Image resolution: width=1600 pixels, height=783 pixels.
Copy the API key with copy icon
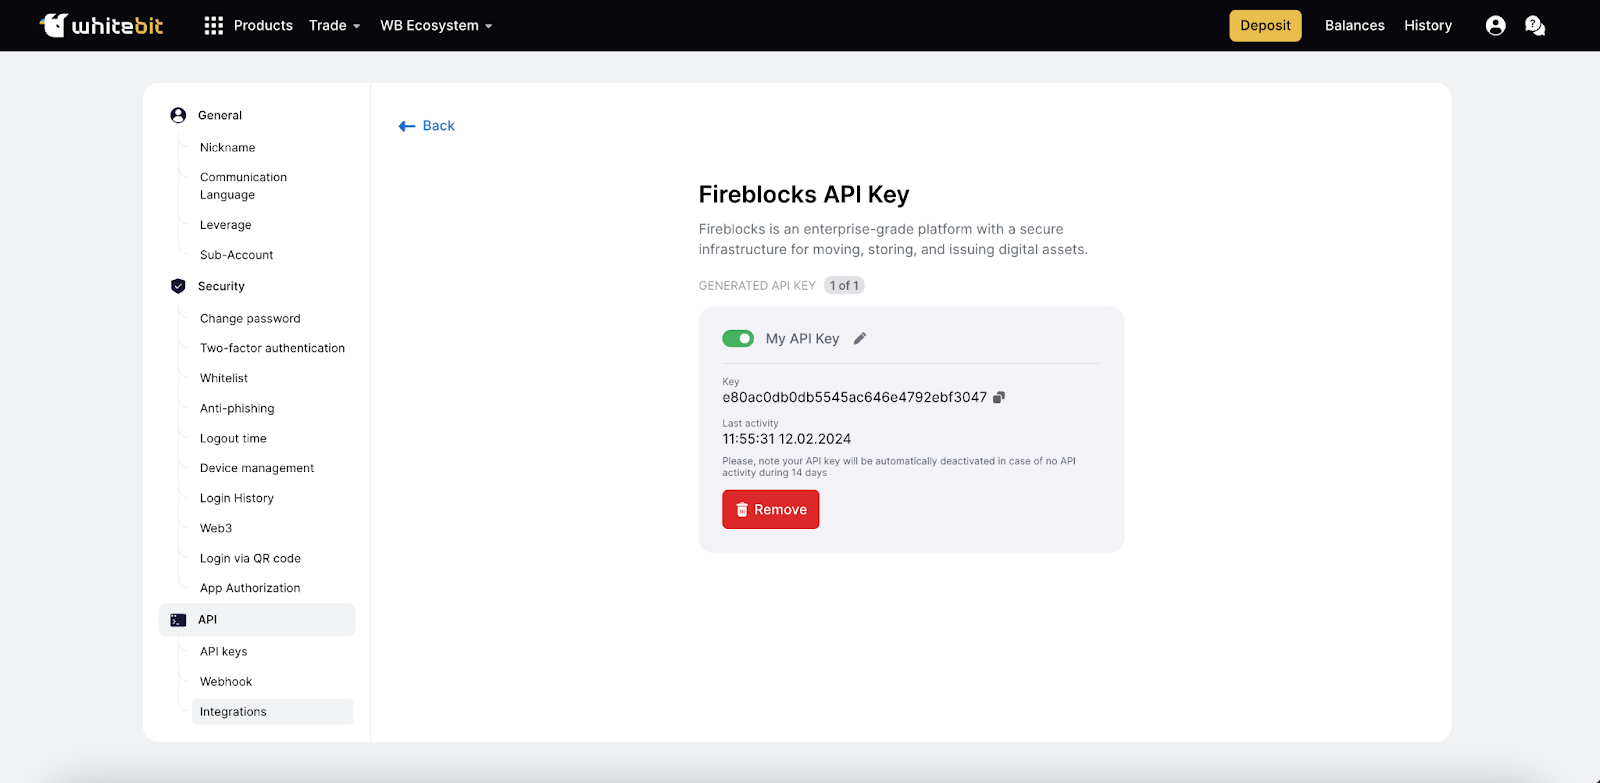[x=998, y=397]
